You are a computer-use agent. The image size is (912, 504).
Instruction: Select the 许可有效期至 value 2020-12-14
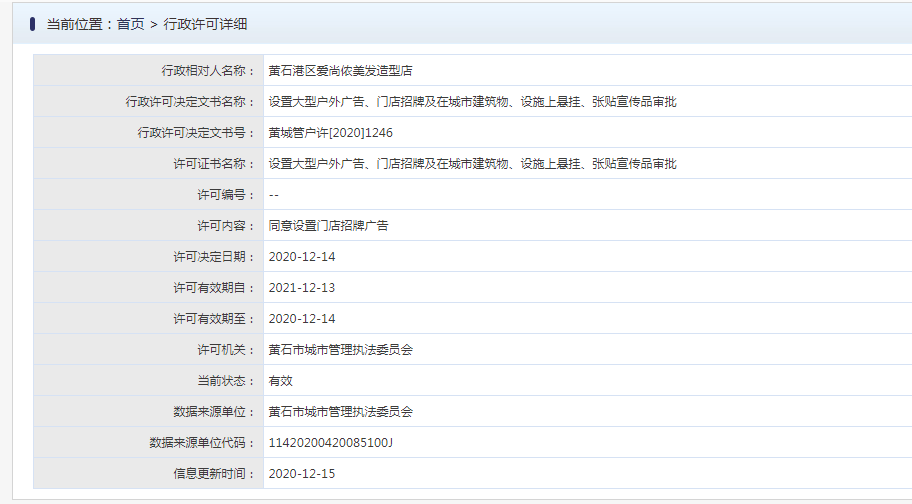point(302,319)
